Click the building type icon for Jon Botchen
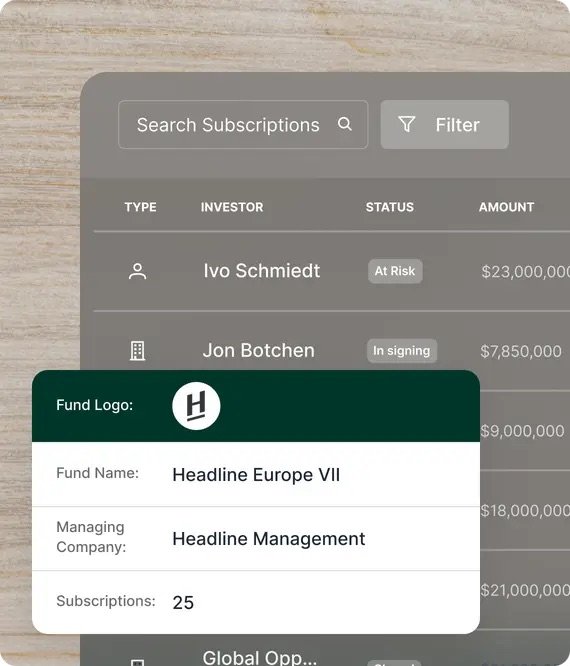Screen dimensions: 570x666 (137, 351)
